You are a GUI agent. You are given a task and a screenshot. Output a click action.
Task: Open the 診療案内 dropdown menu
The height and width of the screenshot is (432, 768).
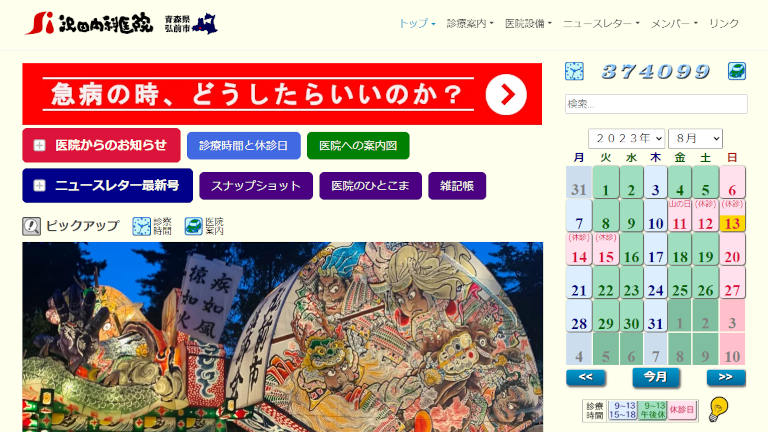tap(470, 24)
